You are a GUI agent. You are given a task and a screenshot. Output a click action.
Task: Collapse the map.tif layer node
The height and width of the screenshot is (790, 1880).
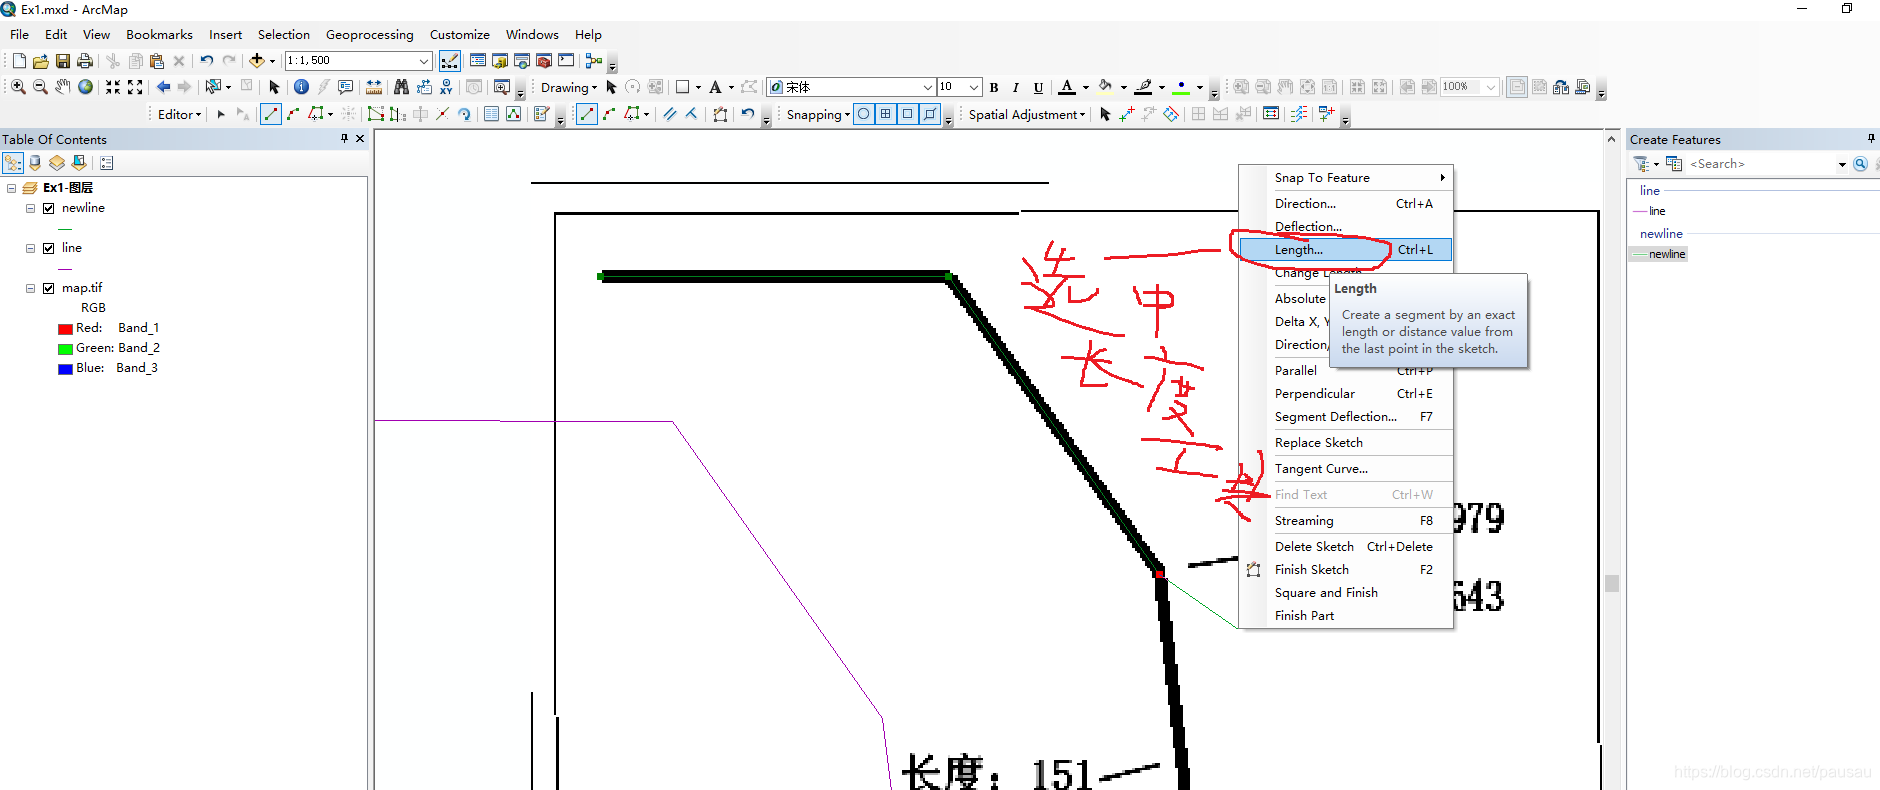(x=30, y=288)
